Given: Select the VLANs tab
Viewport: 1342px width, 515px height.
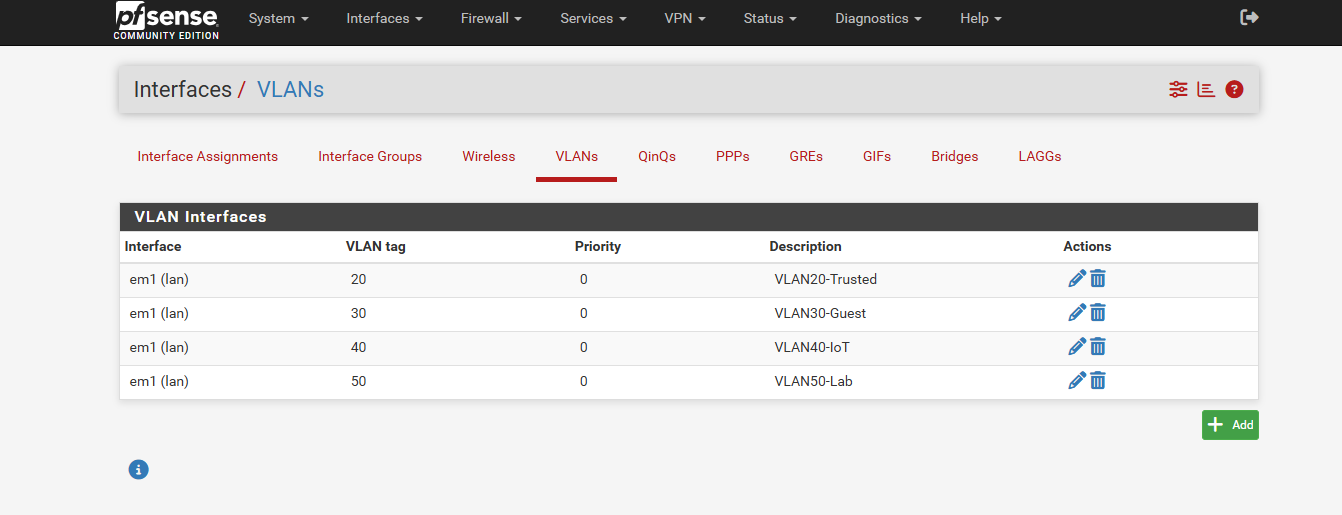Looking at the screenshot, I should [577, 156].
